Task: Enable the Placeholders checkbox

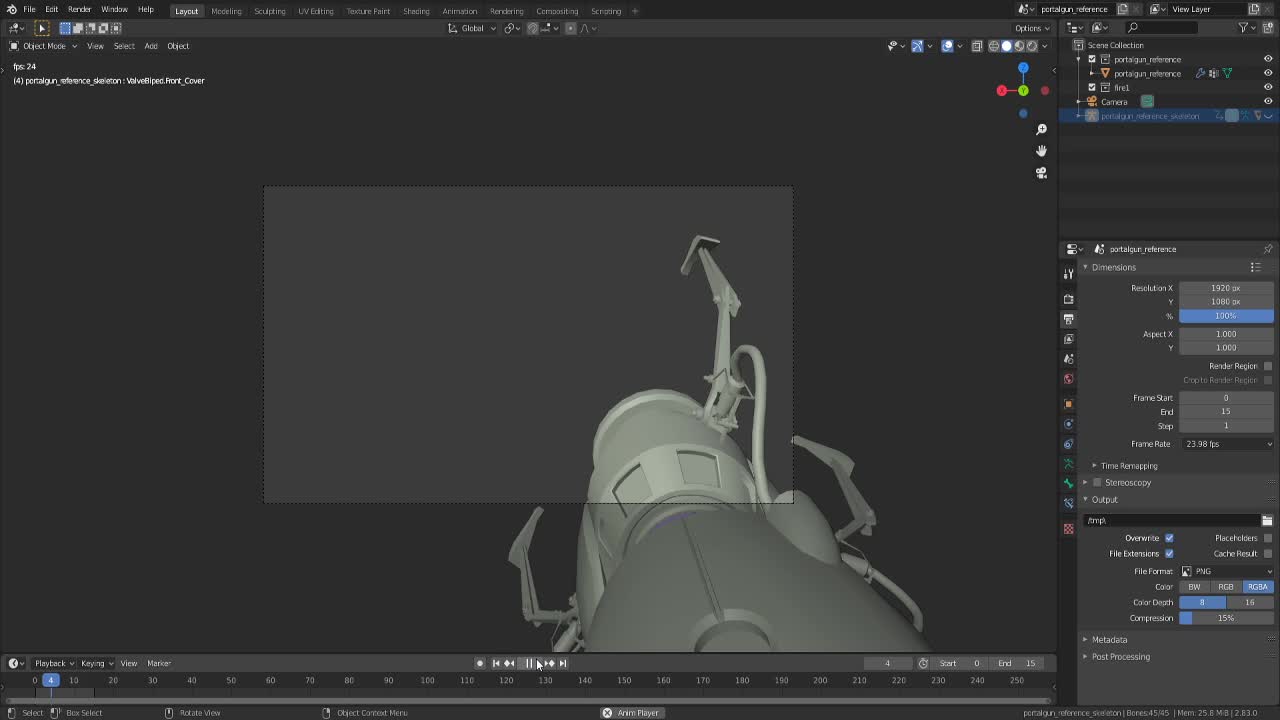Action: 1268,538
